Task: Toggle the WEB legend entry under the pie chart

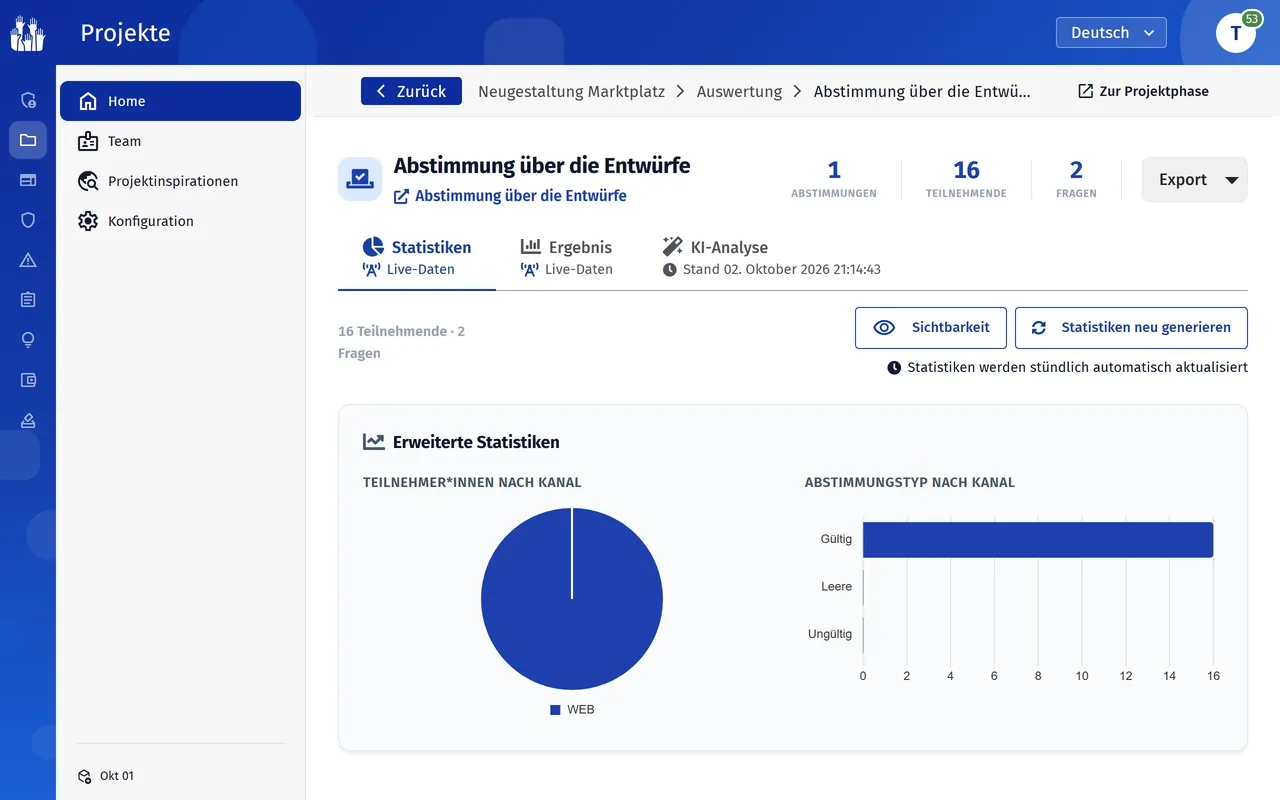Action: click(572, 710)
